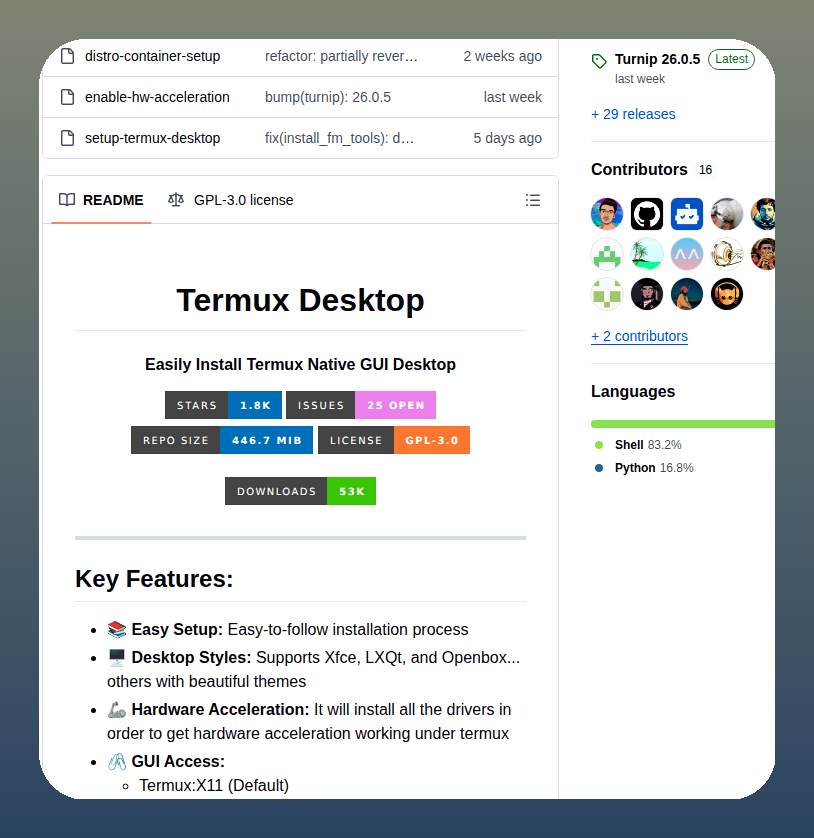Open orange cat headphones contributor avatar
Screen dimensions: 814x838
[727, 294]
